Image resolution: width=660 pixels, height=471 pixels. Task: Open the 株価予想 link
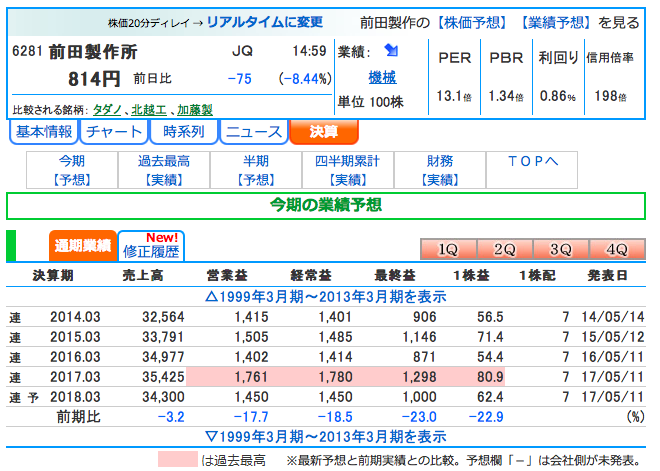pos(471,22)
